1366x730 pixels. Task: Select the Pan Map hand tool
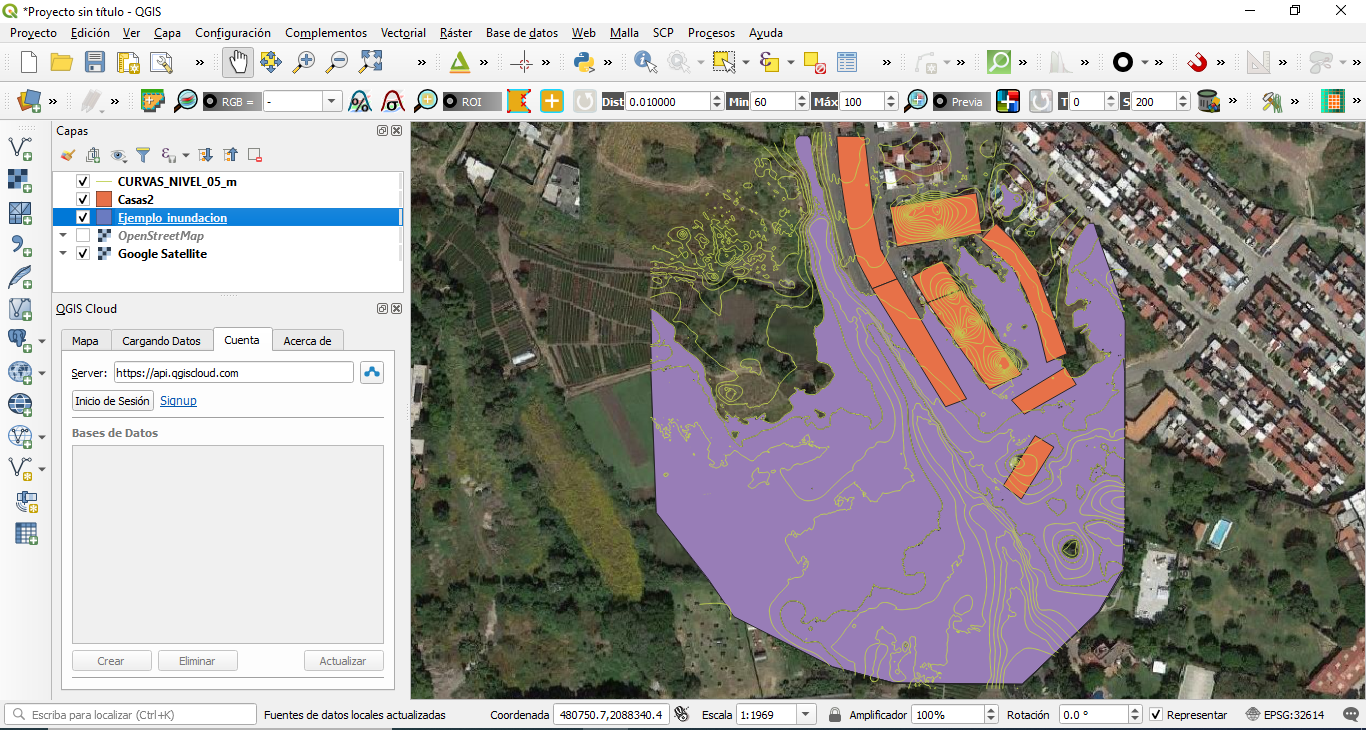[238, 62]
